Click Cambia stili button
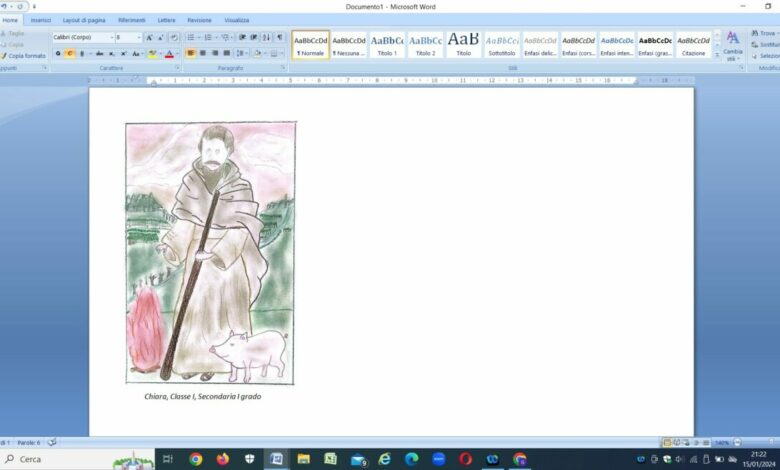This screenshot has width=780, height=470. 733,46
